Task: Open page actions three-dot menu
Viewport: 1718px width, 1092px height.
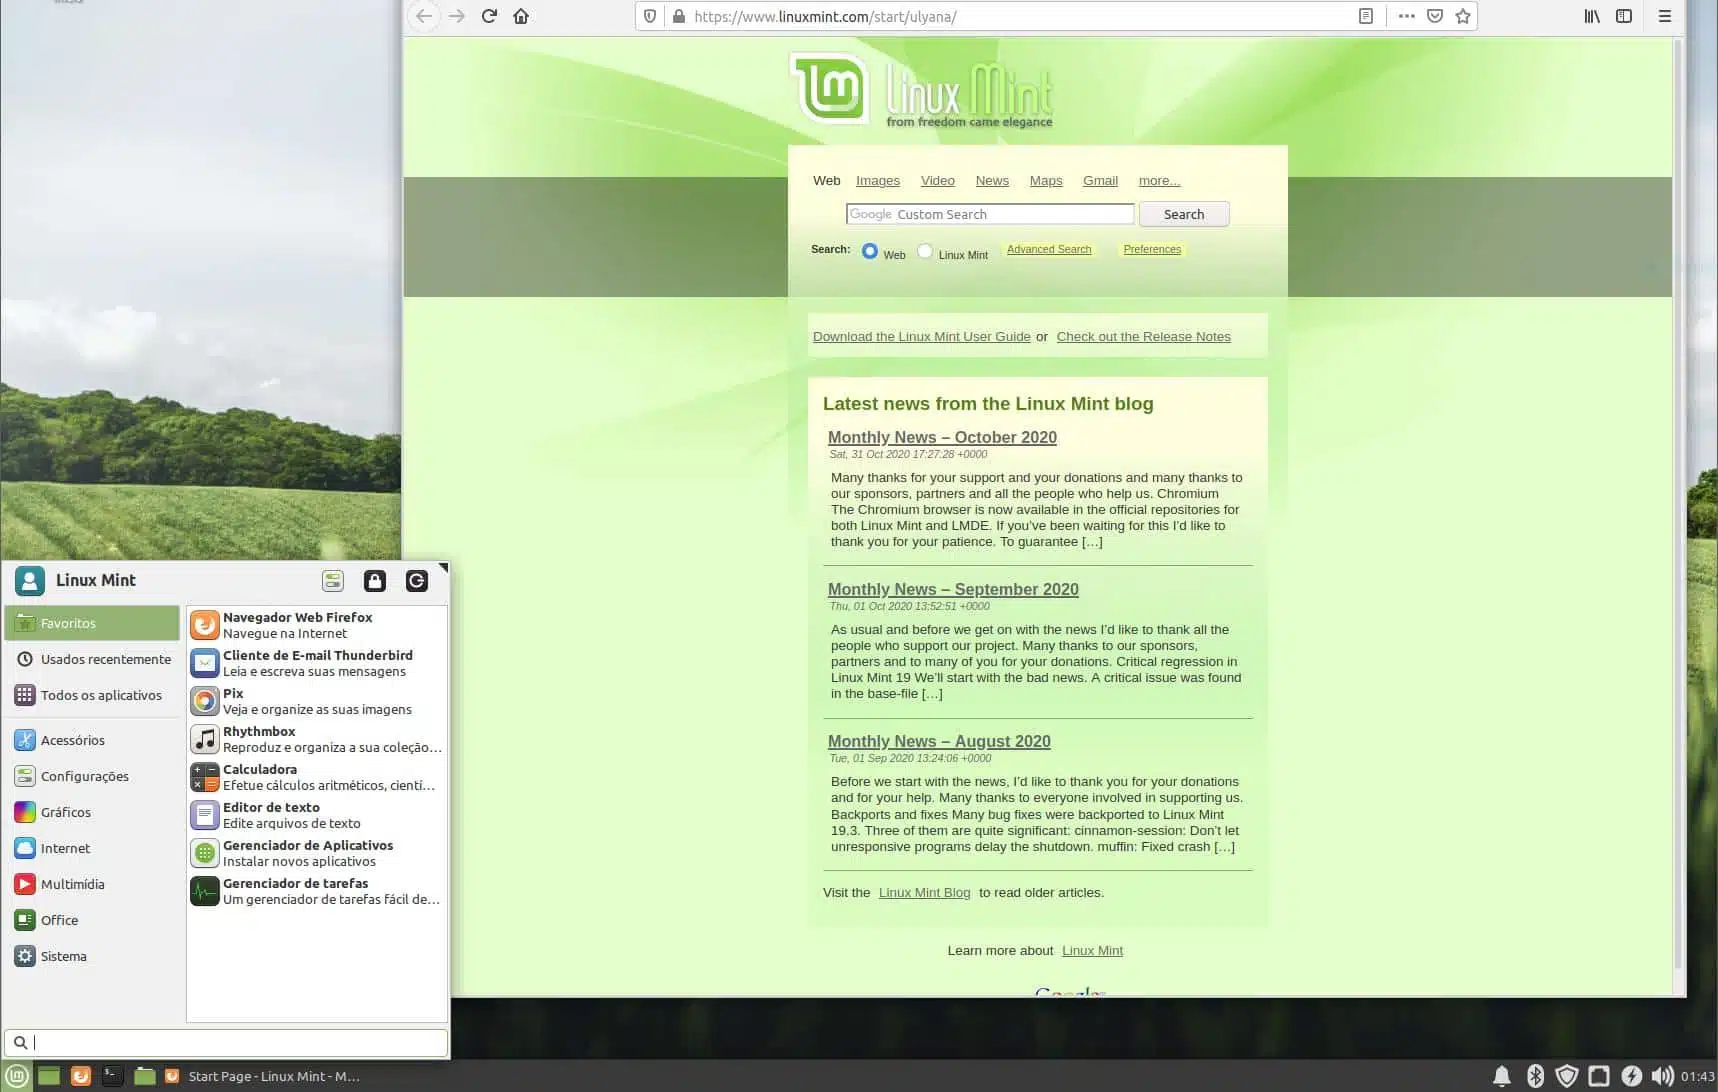Action: coord(1406,16)
